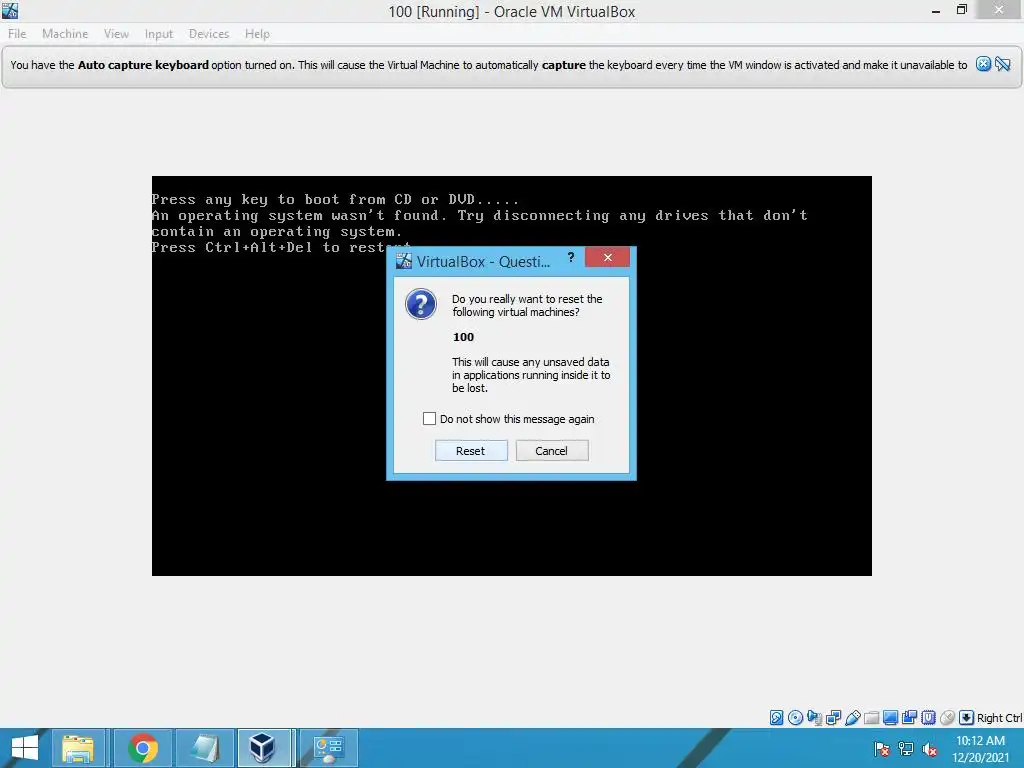Click the optical disc status icon
This screenshot has width=1024, height=768.
(795, 718)
